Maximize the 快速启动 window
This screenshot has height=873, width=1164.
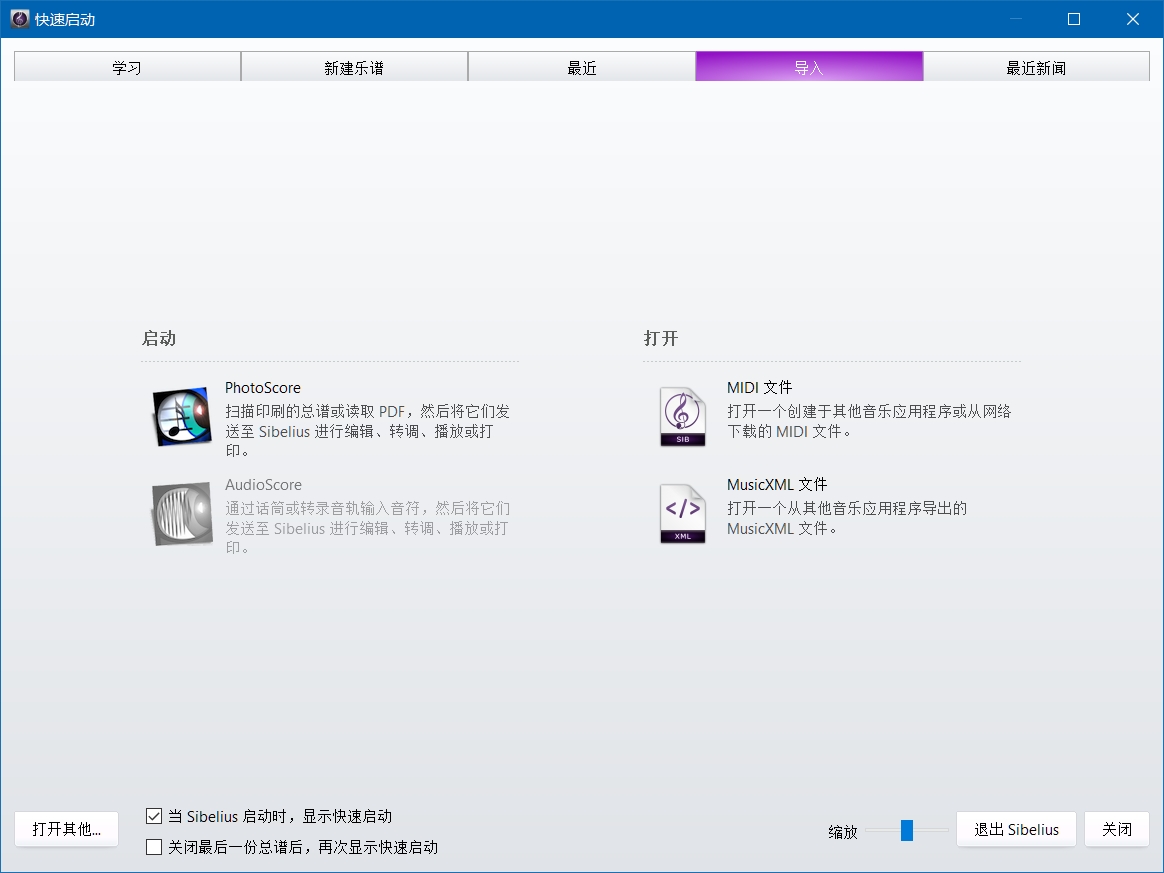click(1073, 19)
